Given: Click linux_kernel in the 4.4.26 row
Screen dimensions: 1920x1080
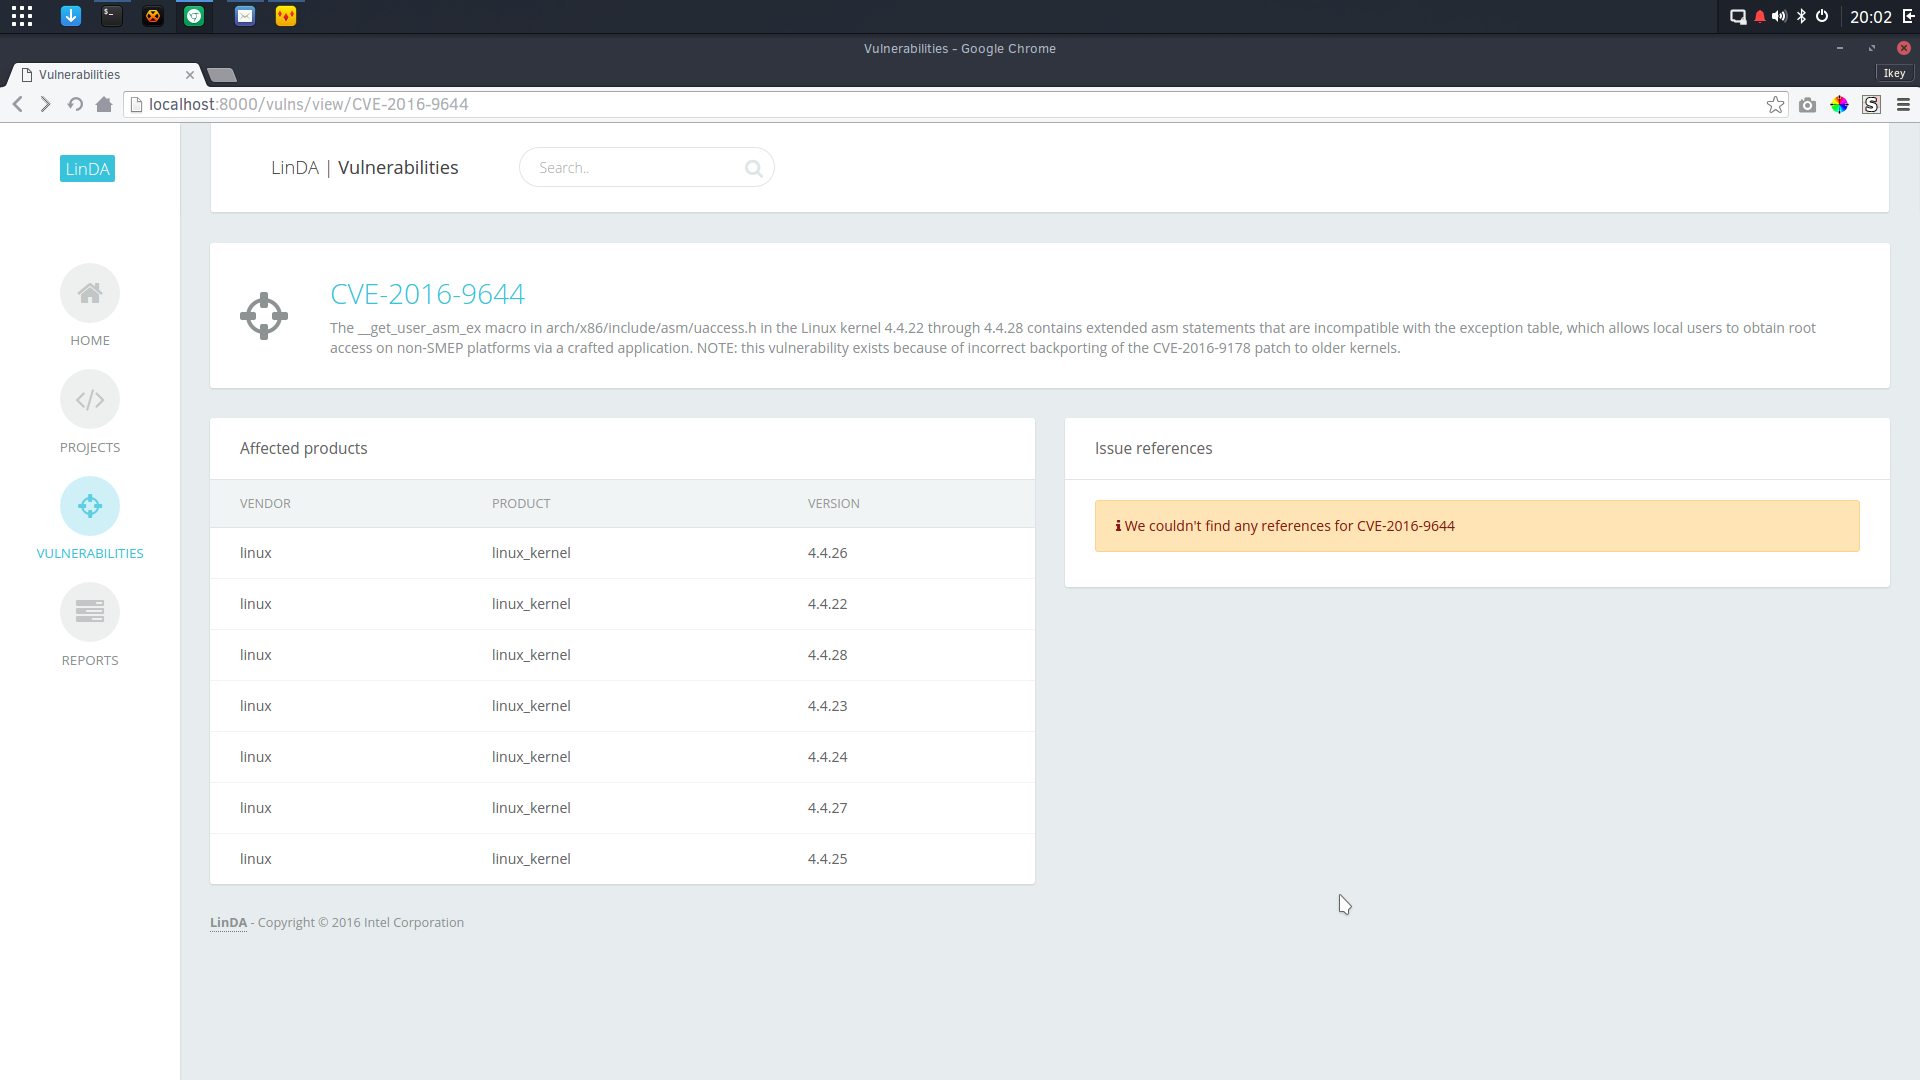Looking at the screenshot, I should point(531,553).
